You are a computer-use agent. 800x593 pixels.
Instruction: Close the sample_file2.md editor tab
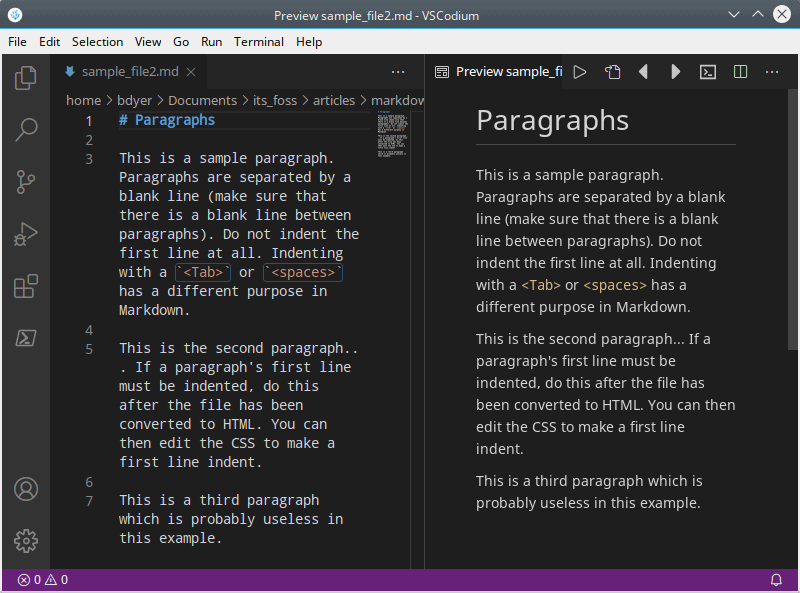191,72
